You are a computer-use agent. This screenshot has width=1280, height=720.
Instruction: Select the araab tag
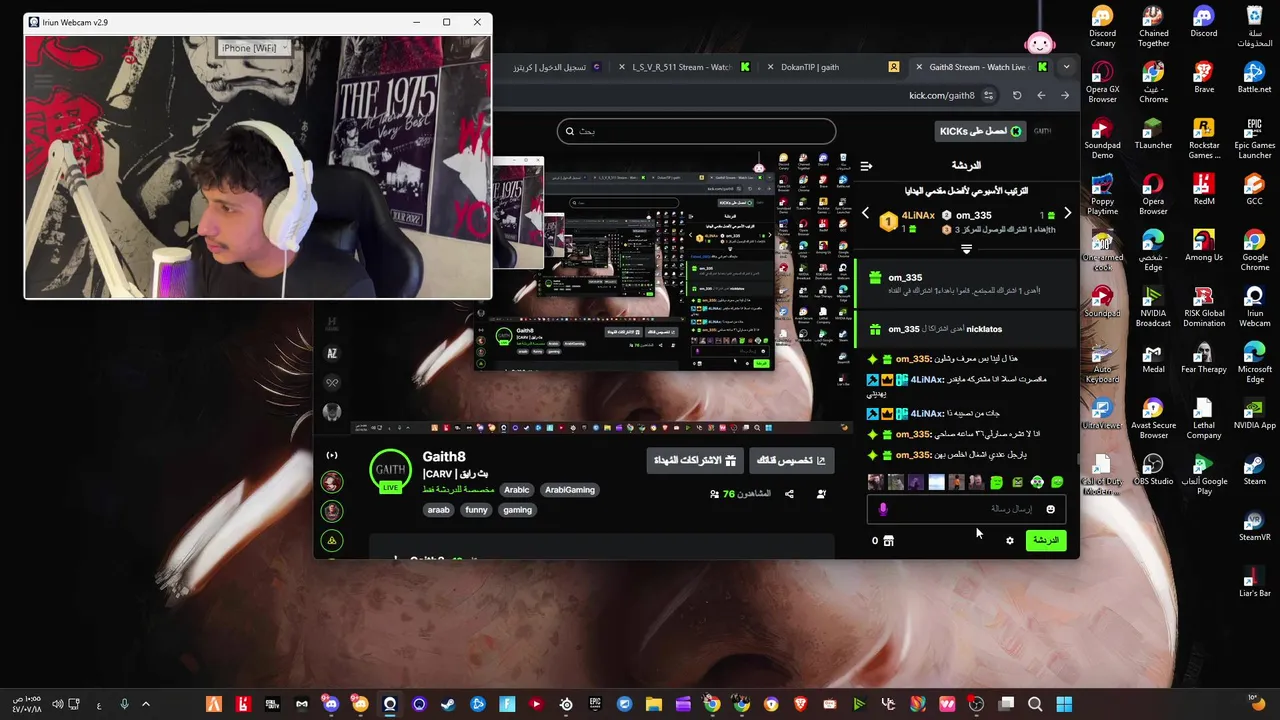pyautogui.click(x=439, y=510)
